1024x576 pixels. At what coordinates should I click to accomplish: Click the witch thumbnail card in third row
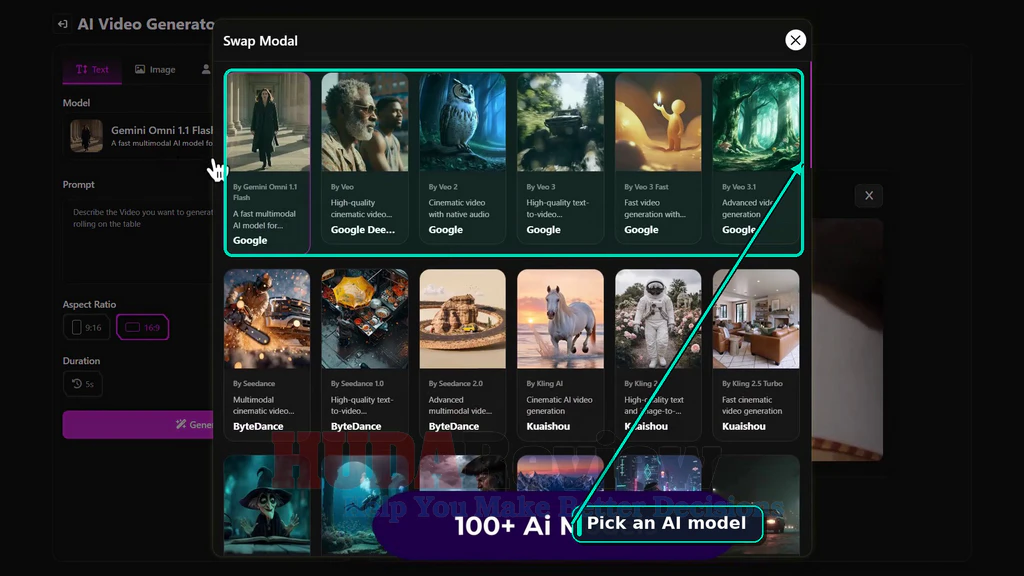tap(267, 504)
